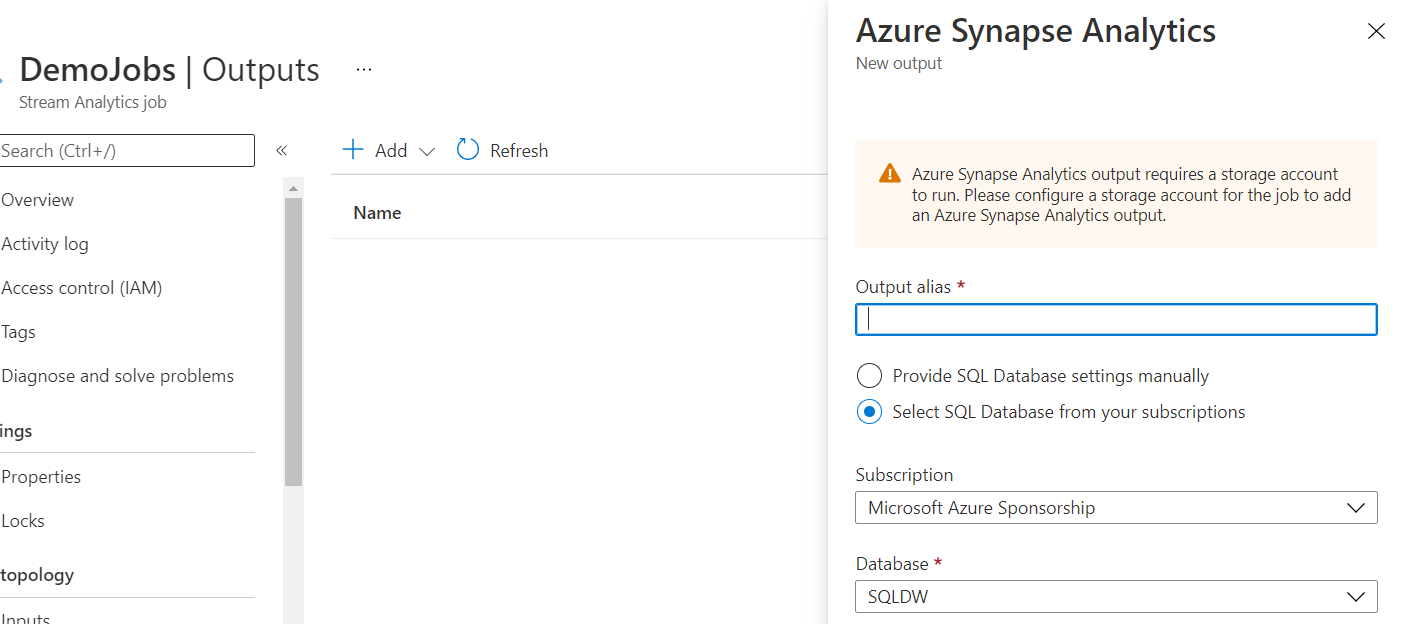Open the Database SQLDW dropdown

(1116, 597)
